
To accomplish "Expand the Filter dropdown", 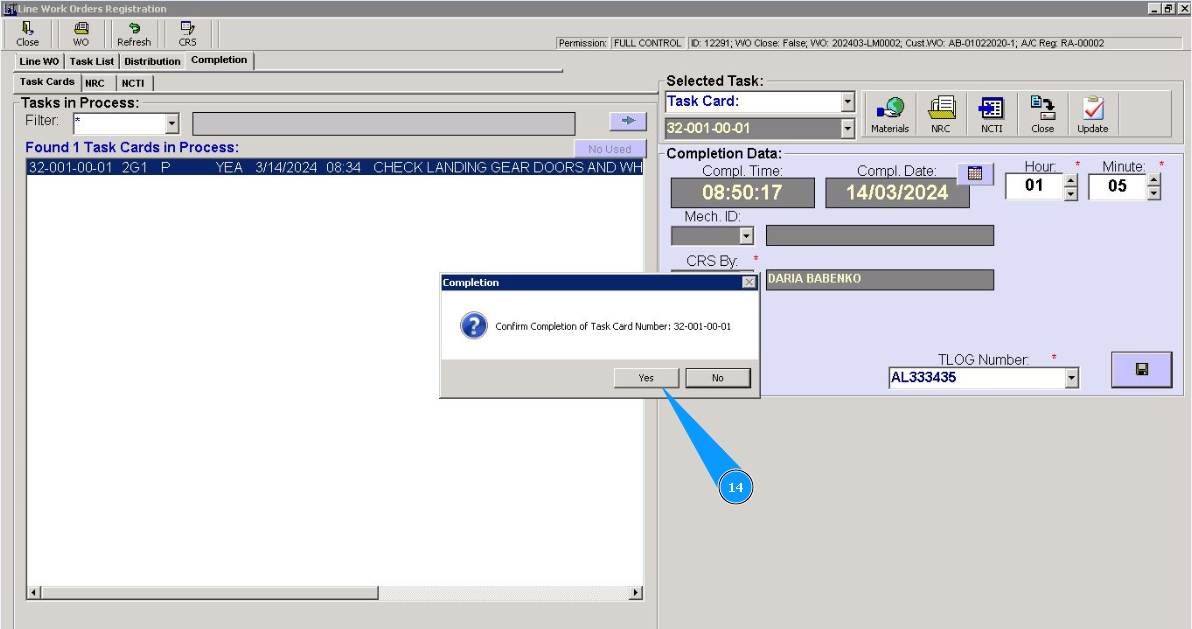I will coord(172,123).
